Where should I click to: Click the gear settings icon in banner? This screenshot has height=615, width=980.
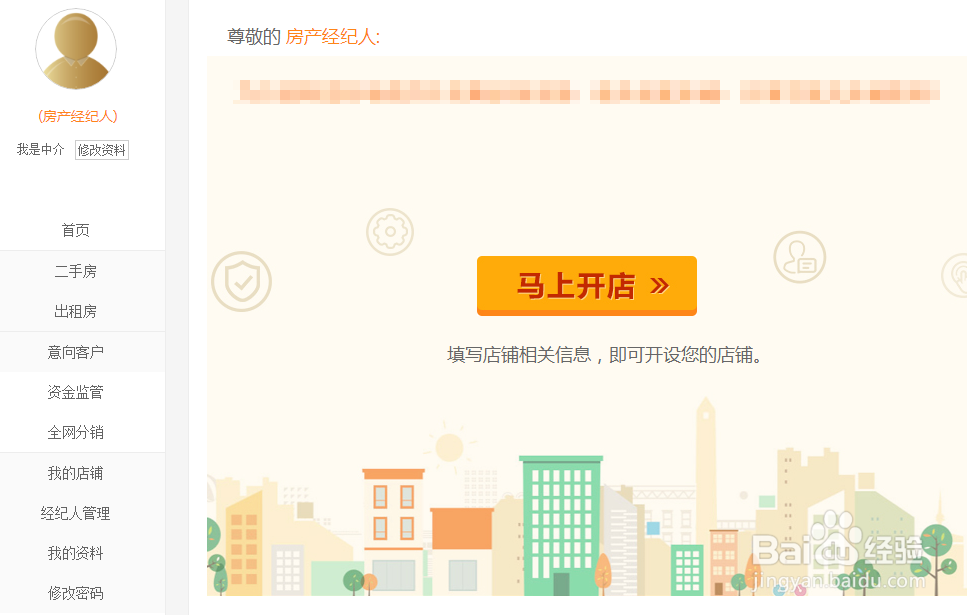(x=390, y=232)
